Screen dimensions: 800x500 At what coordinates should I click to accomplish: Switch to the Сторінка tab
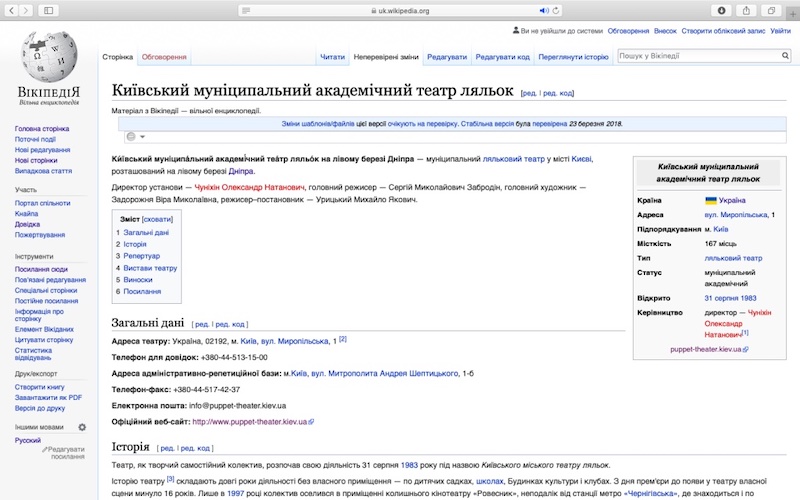point(117,57)
